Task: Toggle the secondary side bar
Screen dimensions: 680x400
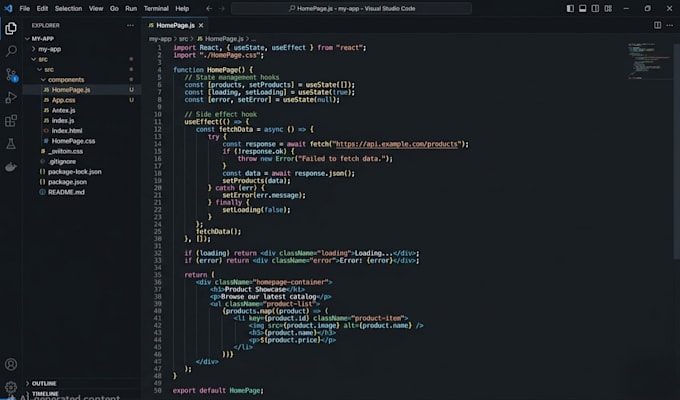Action: point(595,8)
